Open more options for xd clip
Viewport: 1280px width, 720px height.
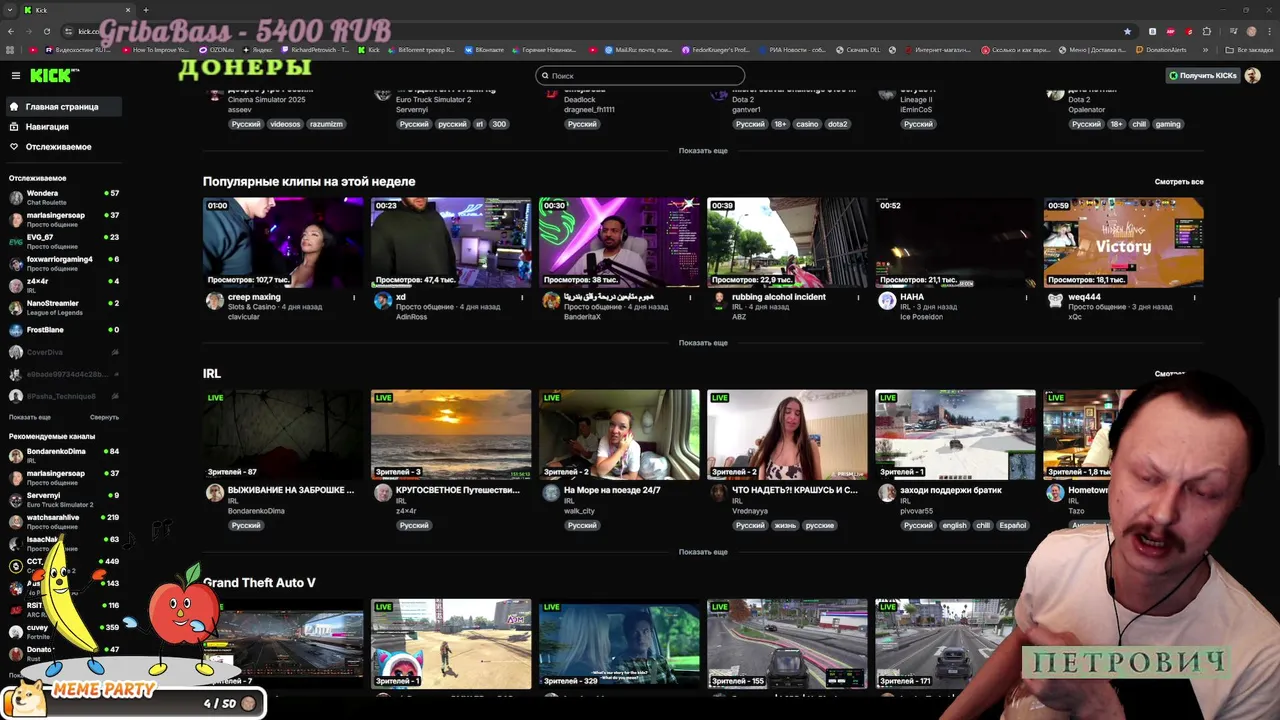point(522,297)
